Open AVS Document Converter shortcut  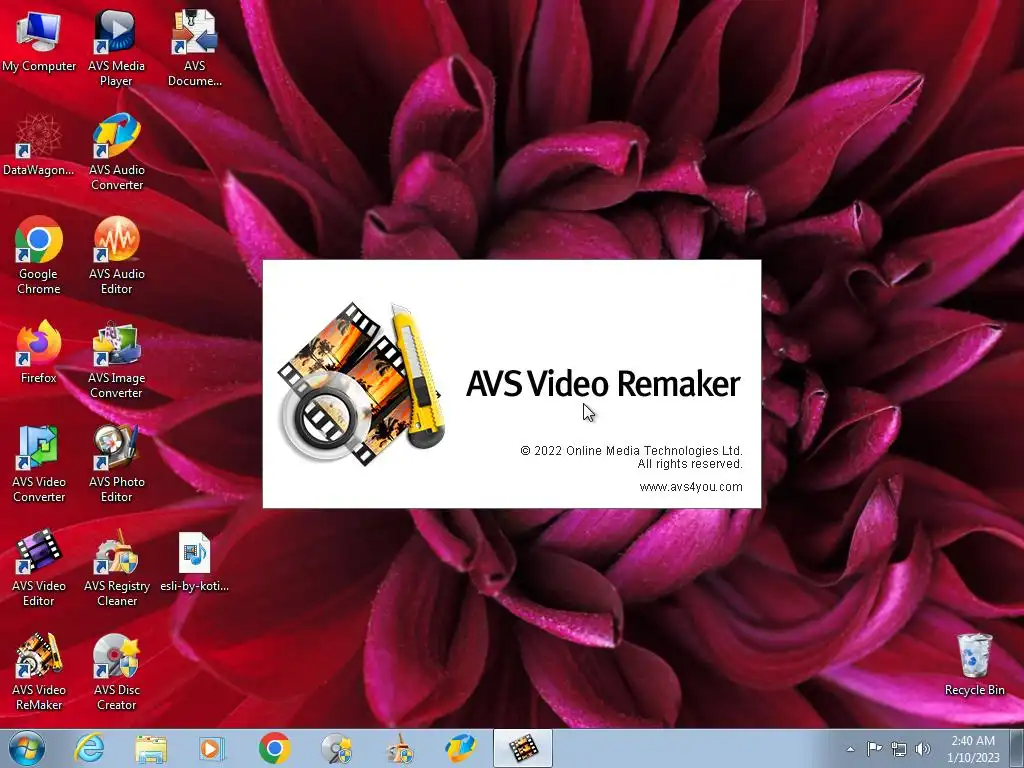[x=195, y=48]
